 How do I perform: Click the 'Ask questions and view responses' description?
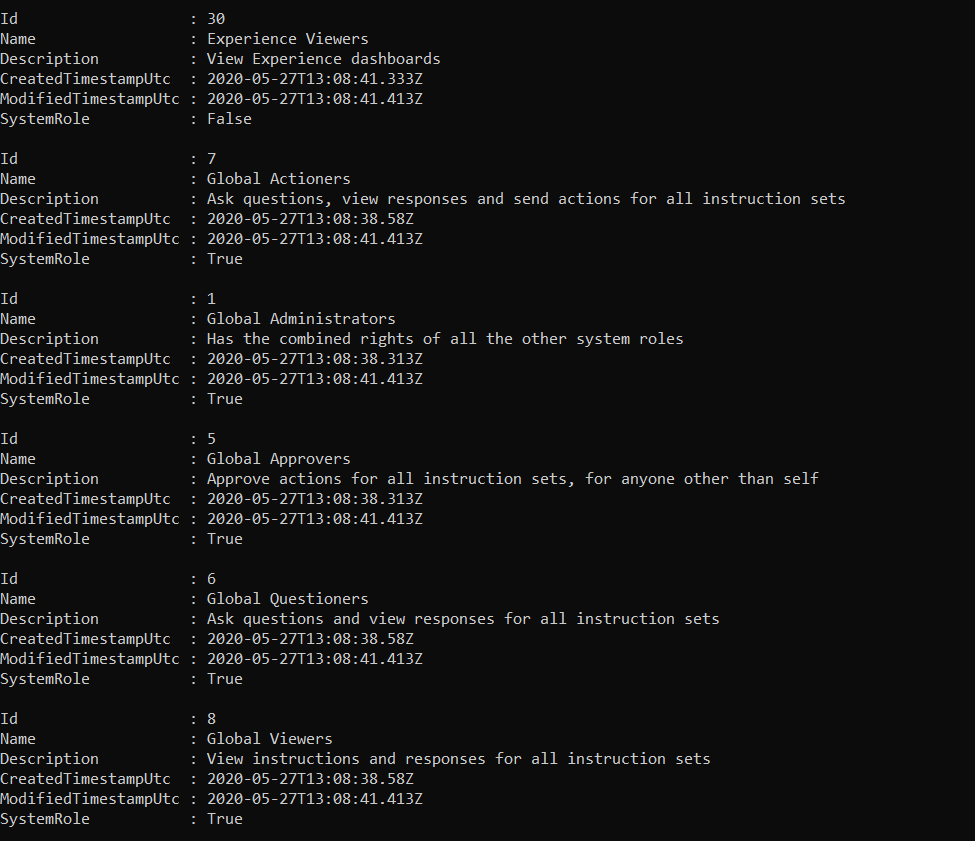pyautogui.click(x=463, y=619)
